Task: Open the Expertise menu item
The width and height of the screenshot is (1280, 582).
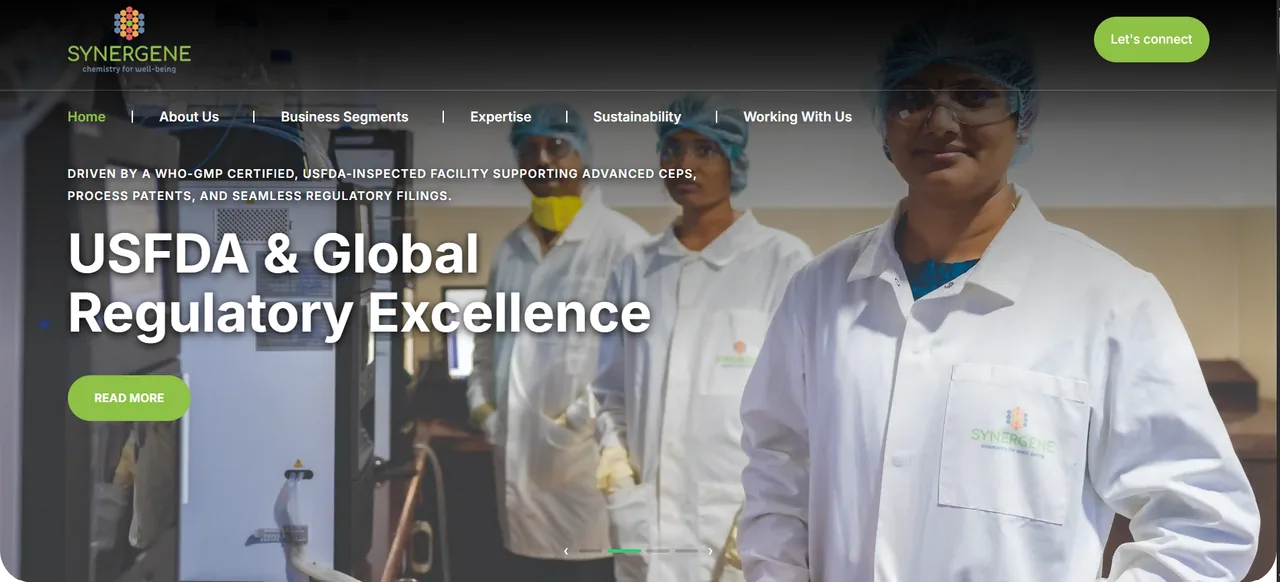Action: (501, 117)
